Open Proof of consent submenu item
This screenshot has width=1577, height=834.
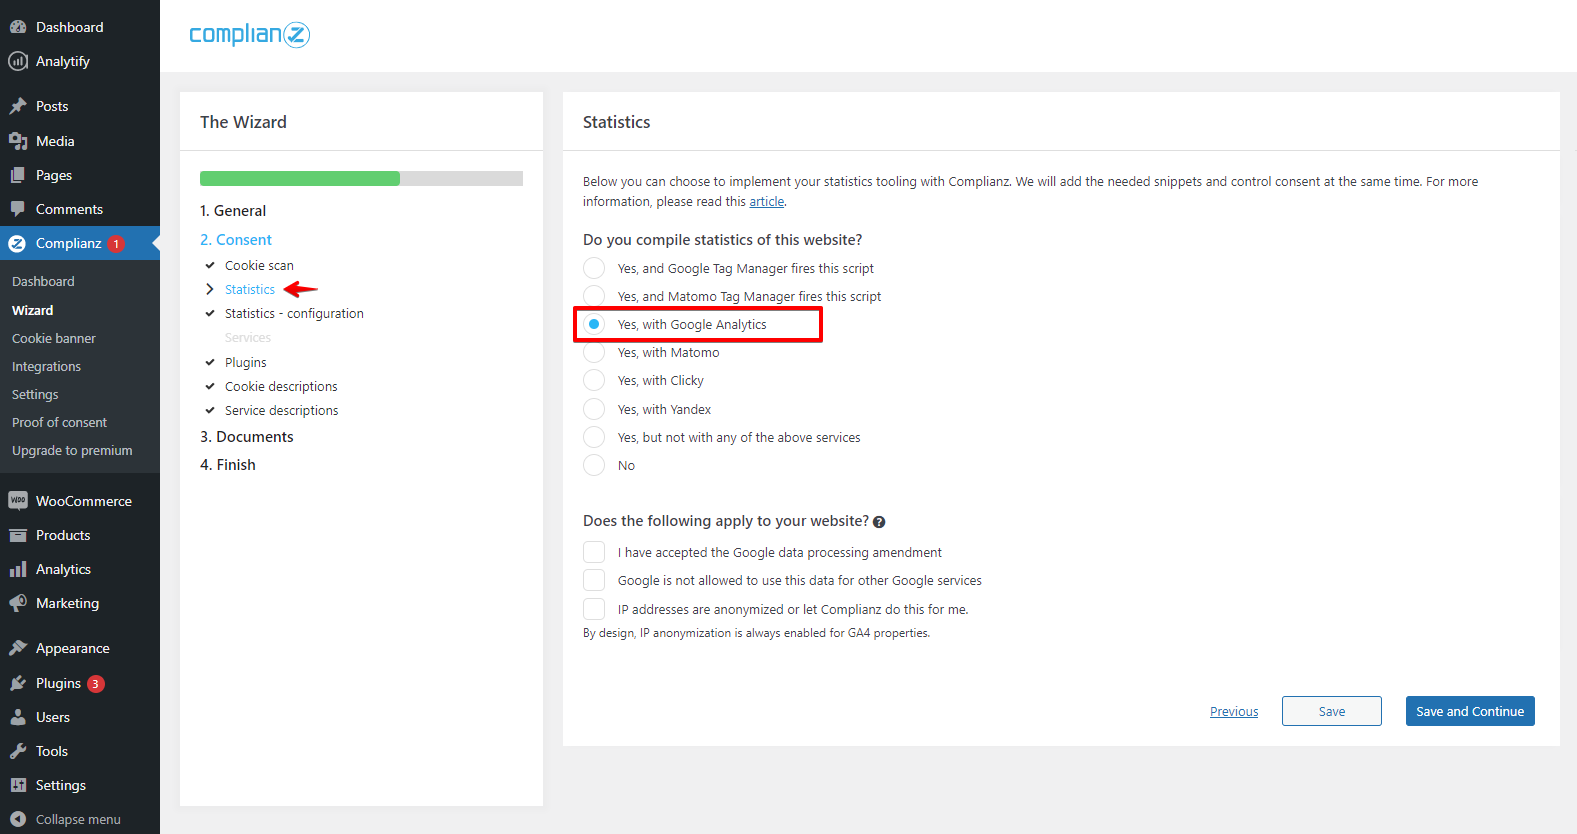tap(59, 423)
